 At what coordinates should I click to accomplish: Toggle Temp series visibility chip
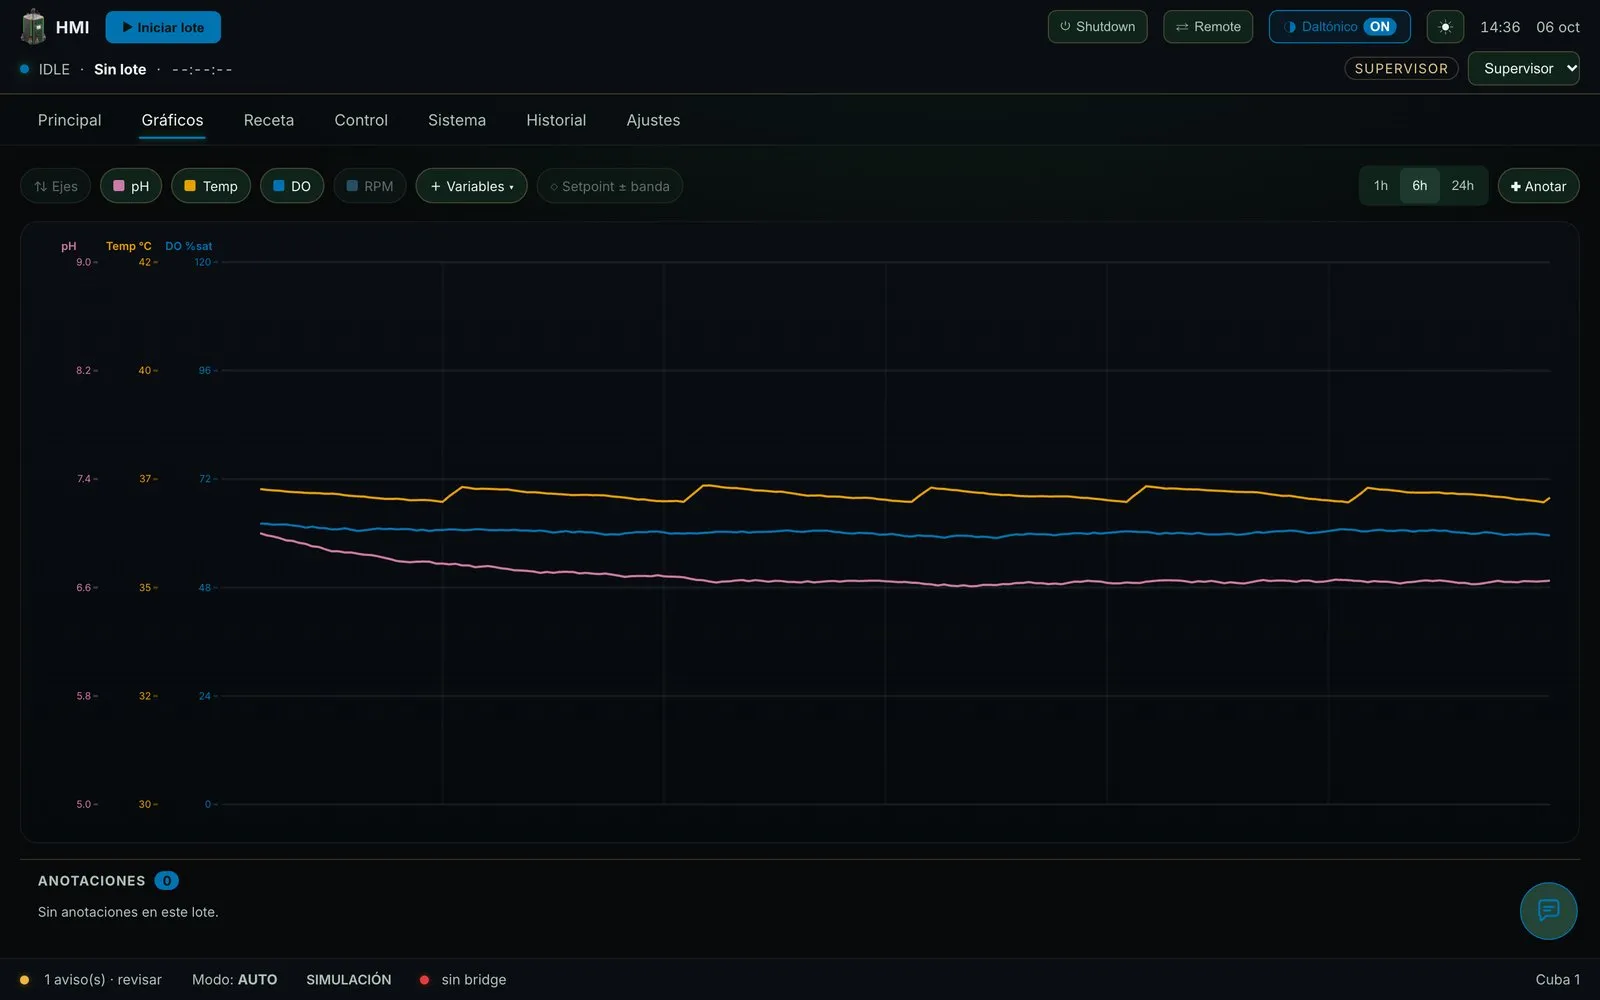[x=211, y=186]
